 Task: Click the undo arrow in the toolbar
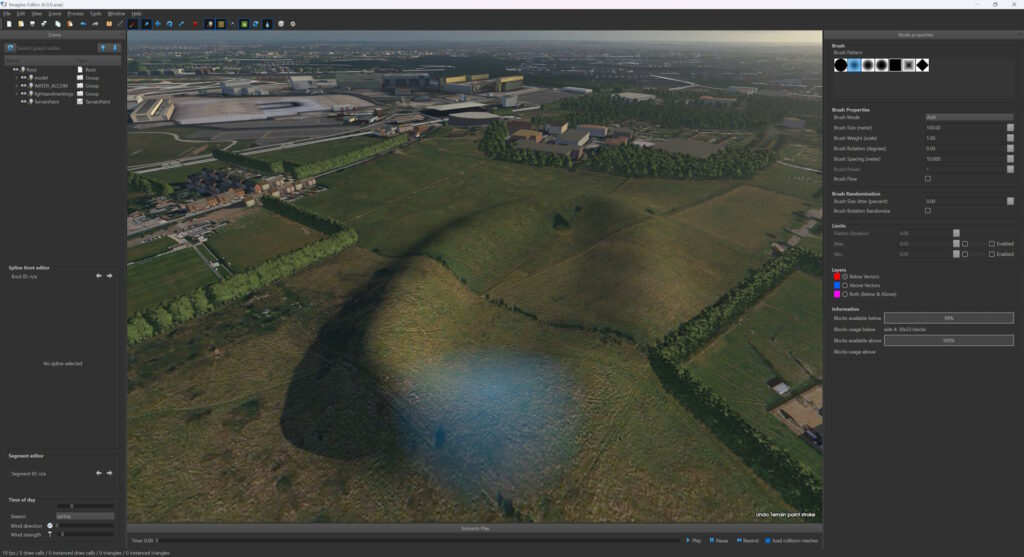pyautogui.click(x=84, y=24)
